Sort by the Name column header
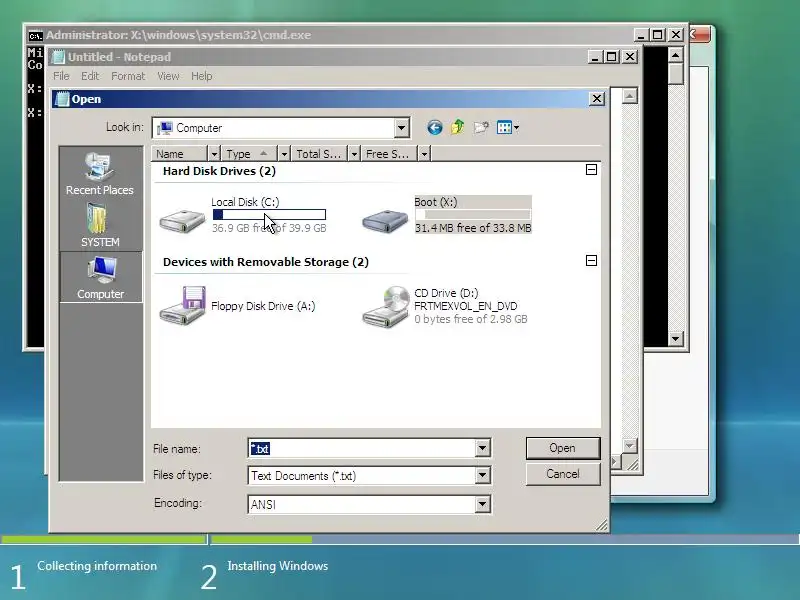The width and height of the screenshot is (800, 600). pos(180,154)
